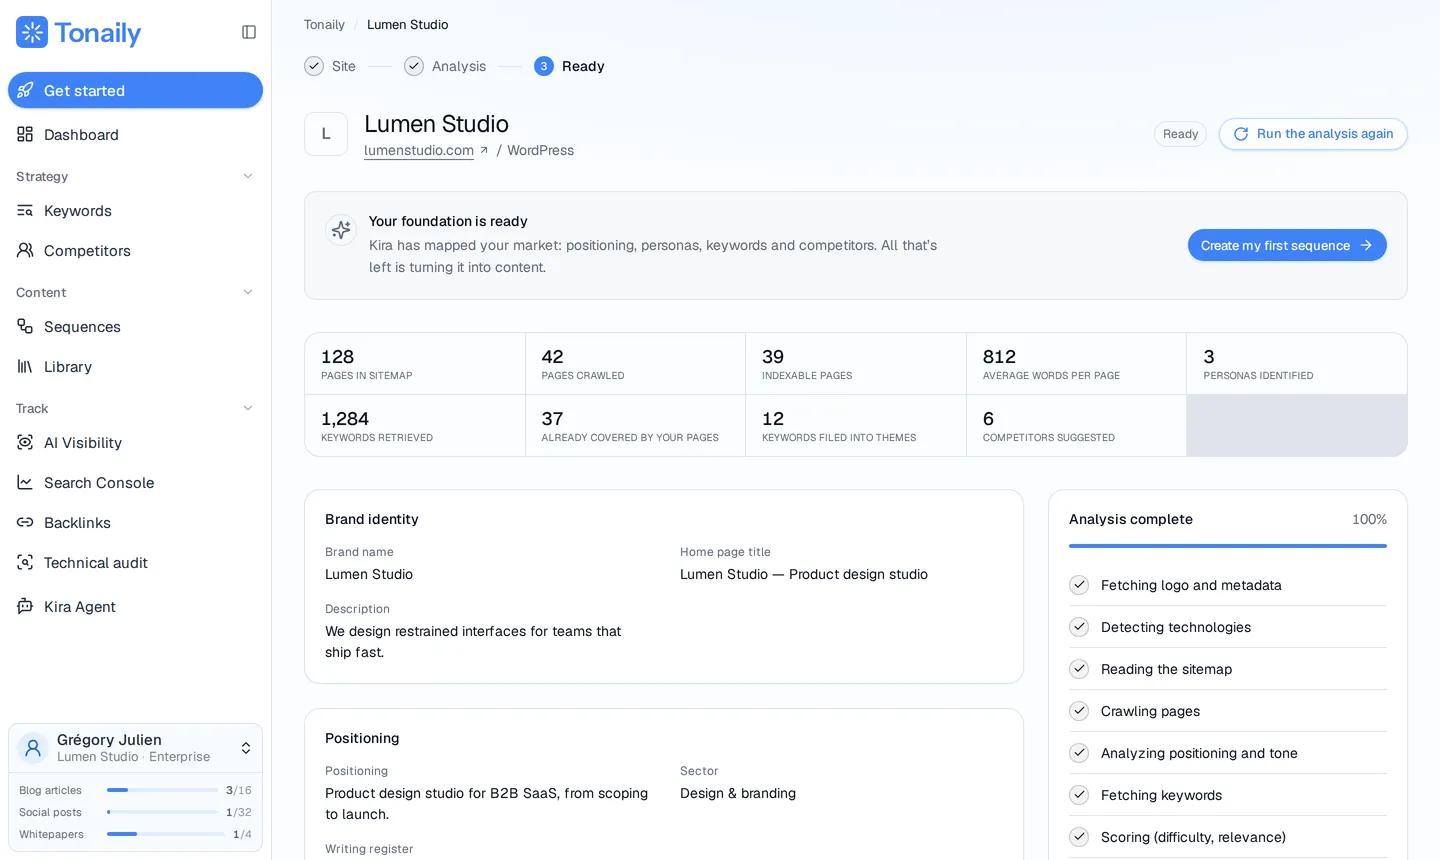Viewport: 1440px width, 860px height.
Task: Click the Get started rocket icon
Action: point(25,90)
